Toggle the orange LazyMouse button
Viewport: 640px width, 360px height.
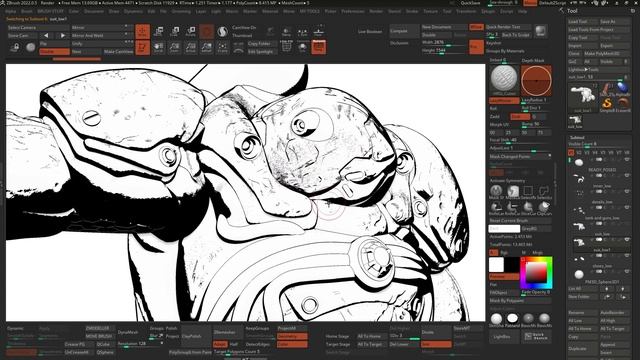[x=504, y=100]
